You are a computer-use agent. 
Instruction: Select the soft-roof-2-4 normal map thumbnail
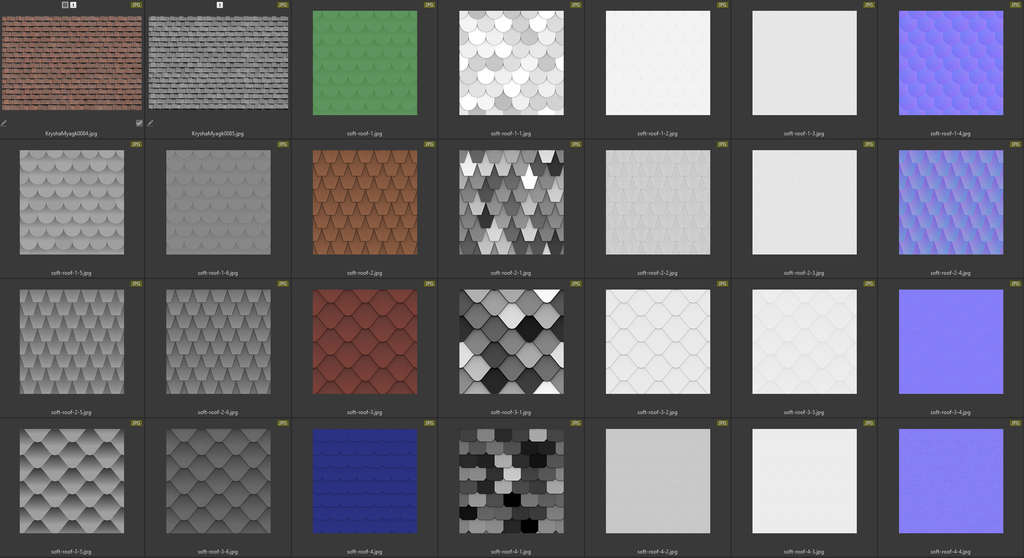click(x=950, y=202)
